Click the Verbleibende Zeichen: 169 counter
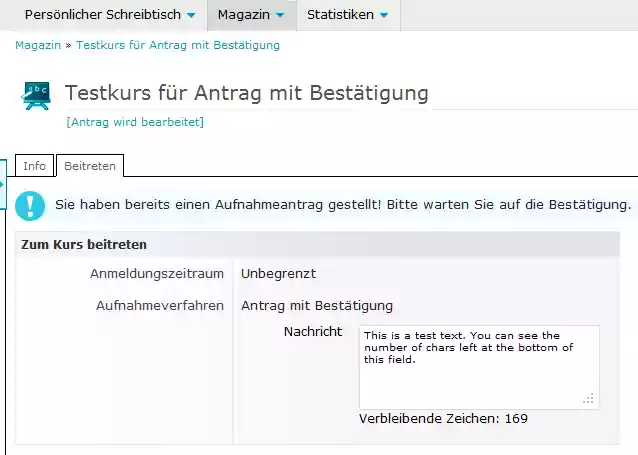638x455 pixels. [x=444, y=418]
